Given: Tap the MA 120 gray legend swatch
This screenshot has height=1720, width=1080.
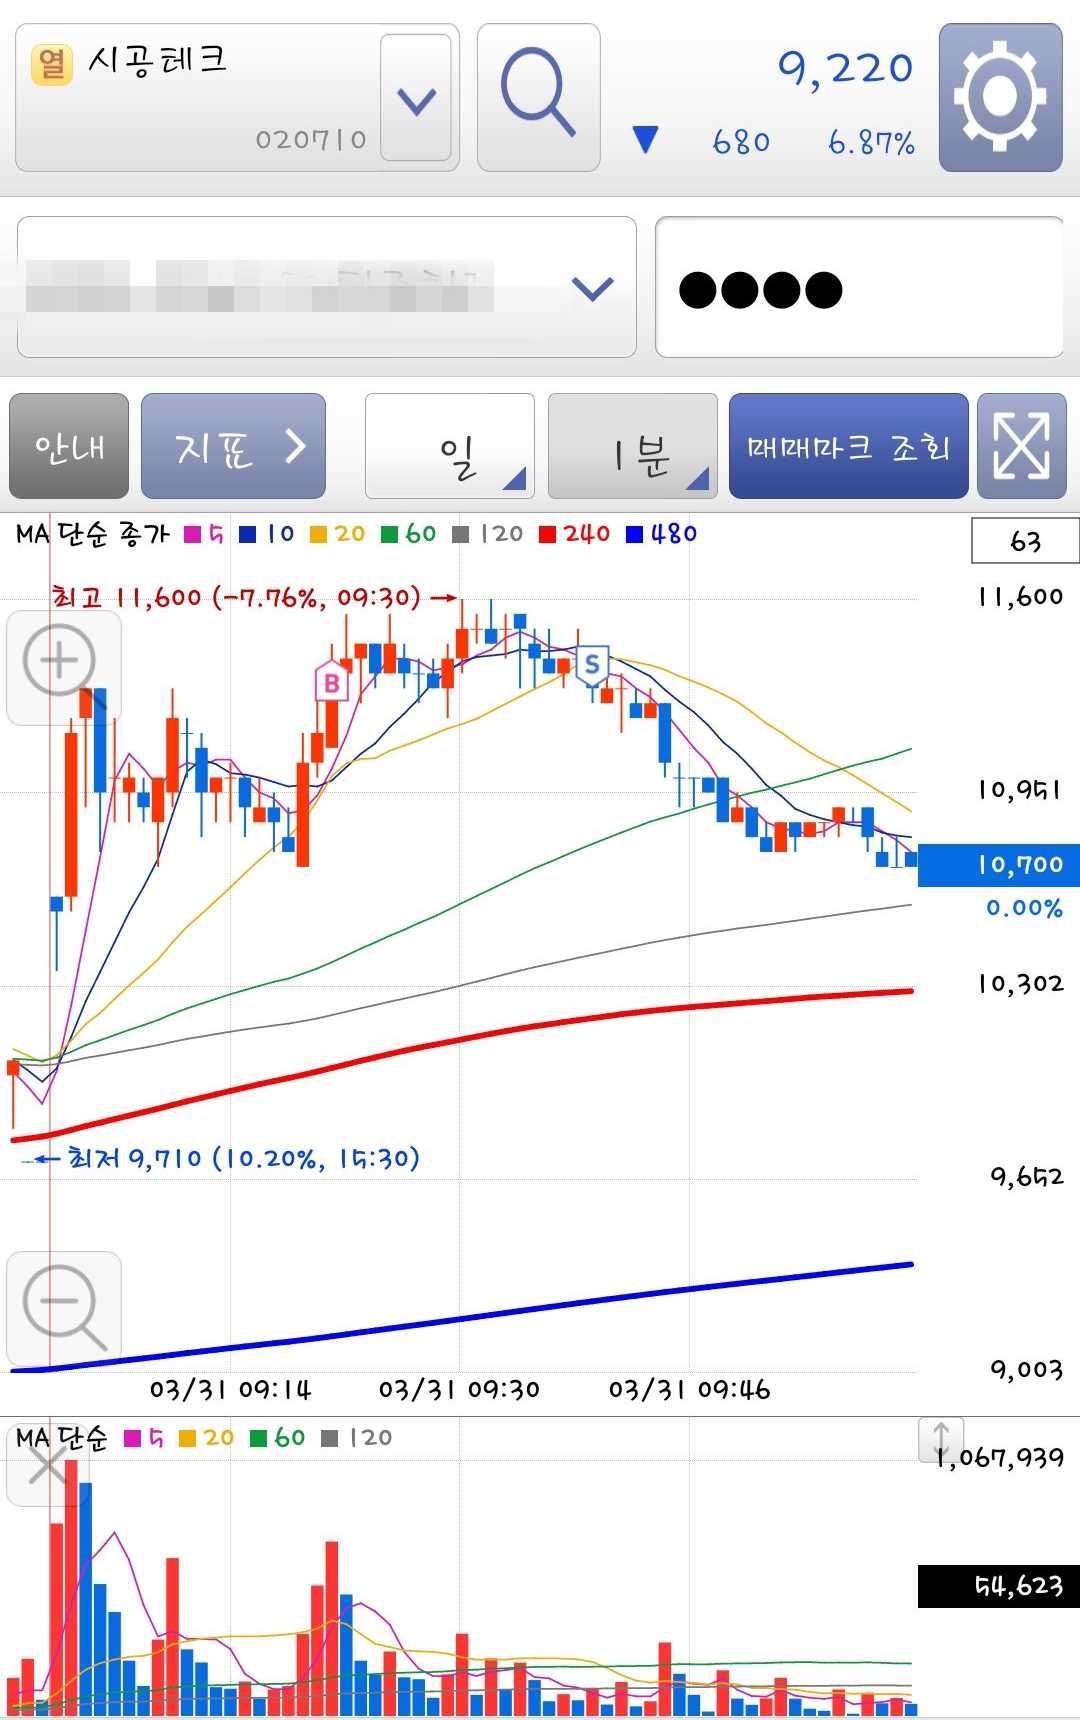Looking at the screenshot, I should (x=461, y=535).
